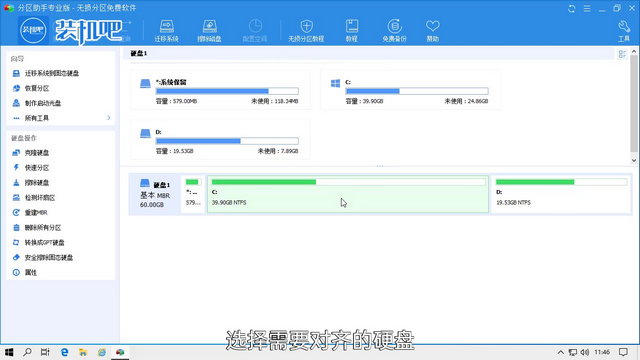Screen dimensions: 640x360
Task: Click the refresh icon in title bar
Action: (571, 8)
